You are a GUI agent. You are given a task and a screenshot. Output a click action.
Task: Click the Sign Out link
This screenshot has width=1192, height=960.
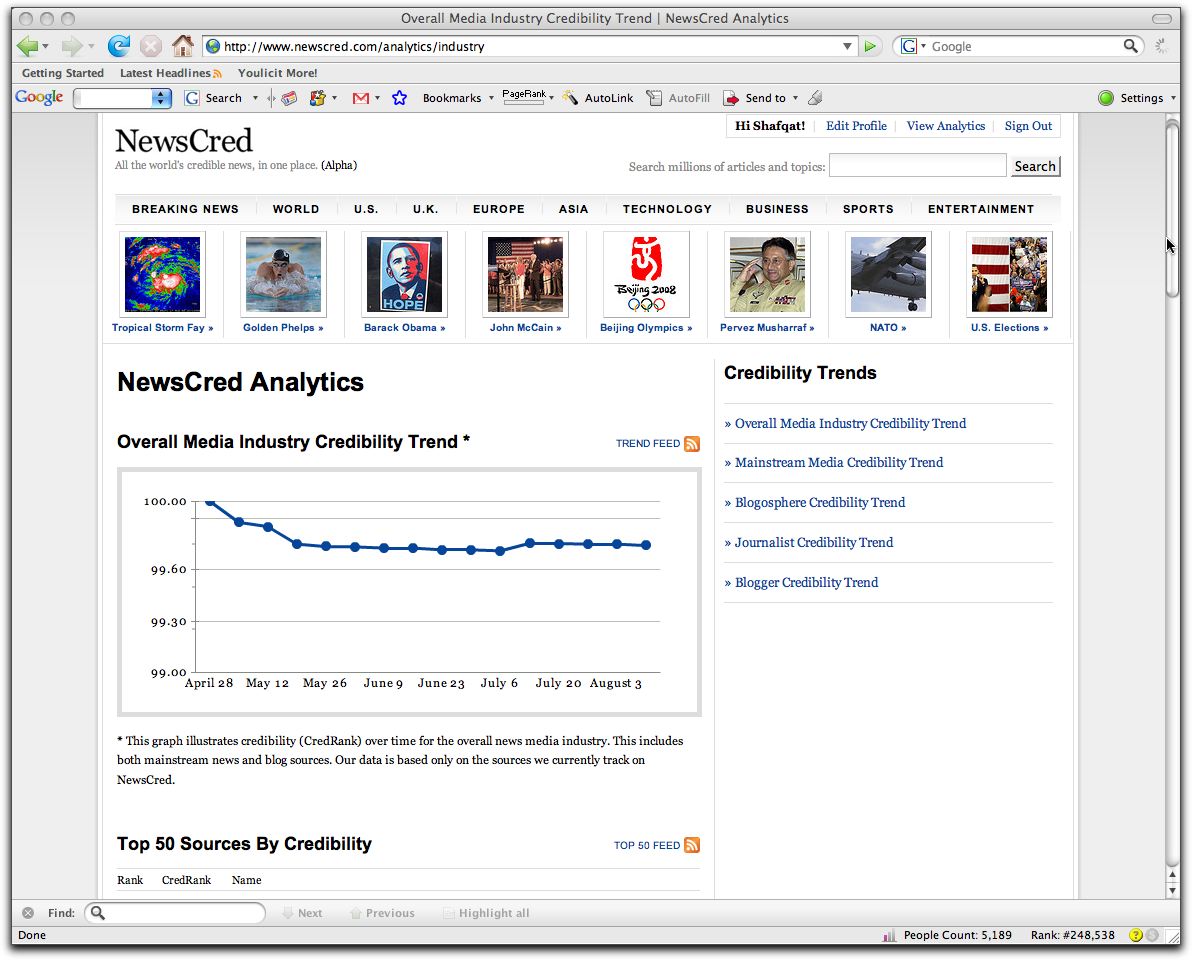(1028, 126)
